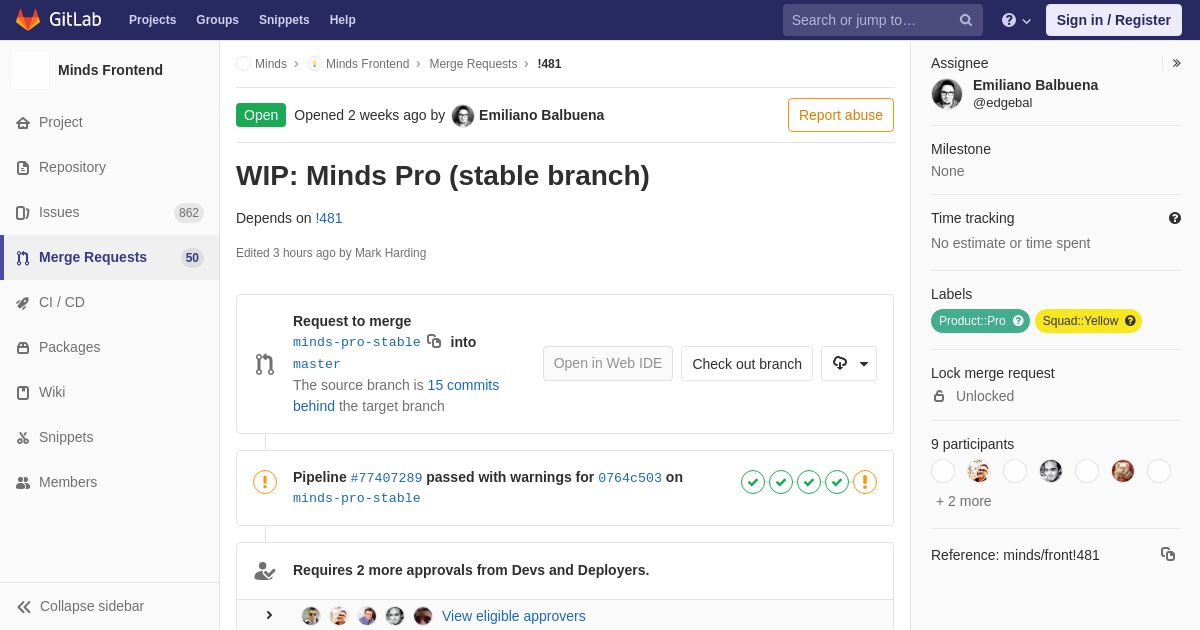Click the merge request branch icon

(264, 364)
